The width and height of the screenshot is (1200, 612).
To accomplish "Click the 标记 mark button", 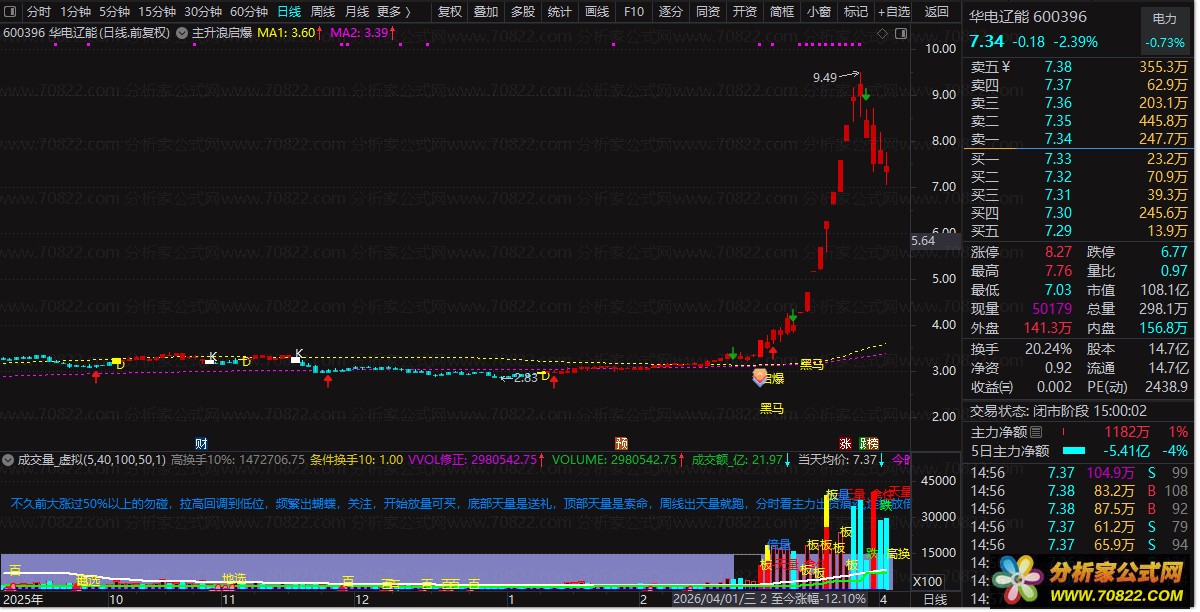I will point(856,12).
